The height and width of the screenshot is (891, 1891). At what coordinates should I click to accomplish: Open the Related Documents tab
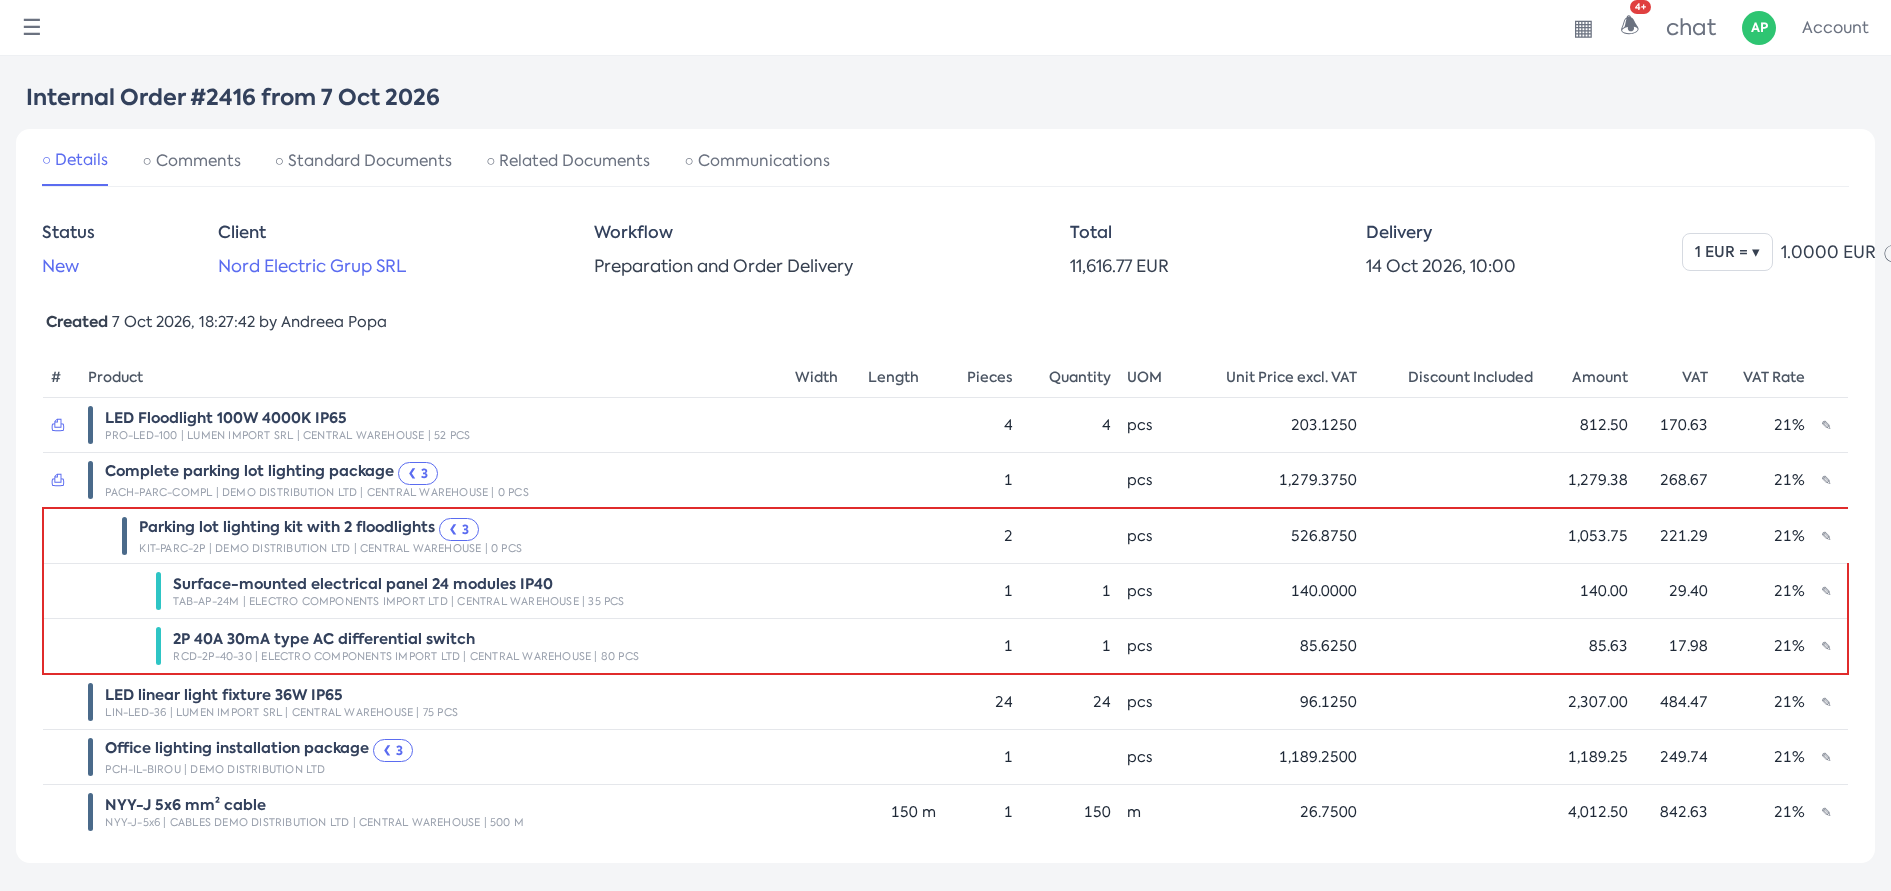(x=568, y=161)
